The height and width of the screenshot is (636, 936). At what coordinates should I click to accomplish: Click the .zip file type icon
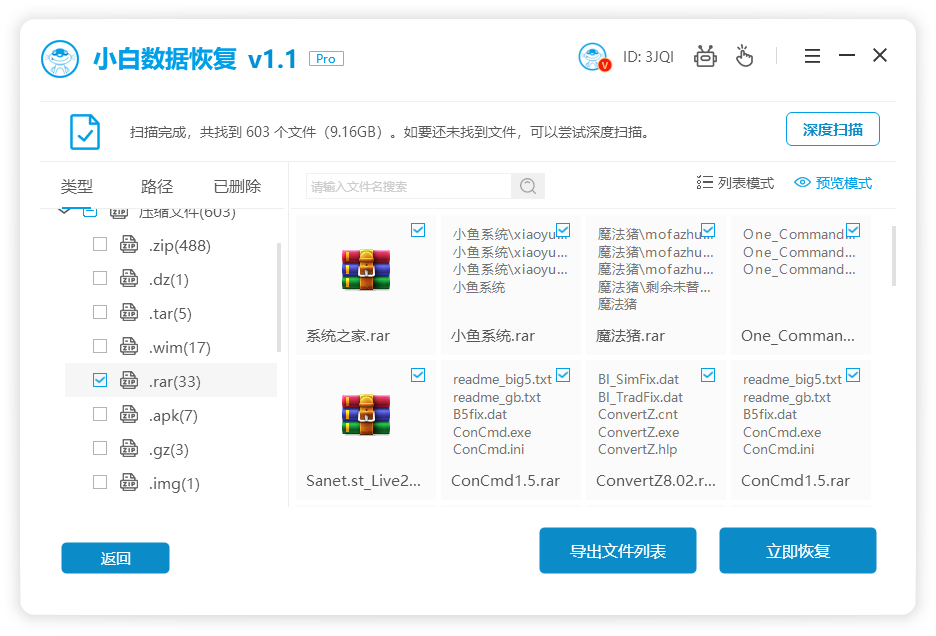(129, 244)
